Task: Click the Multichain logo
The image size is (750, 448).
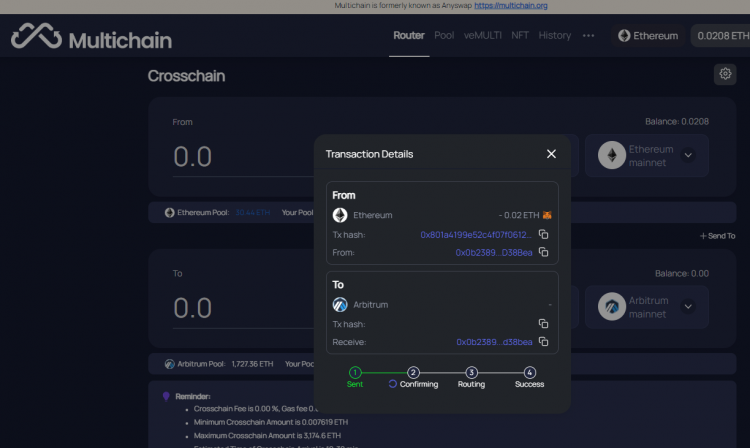Action: click(x=92, y=38)
